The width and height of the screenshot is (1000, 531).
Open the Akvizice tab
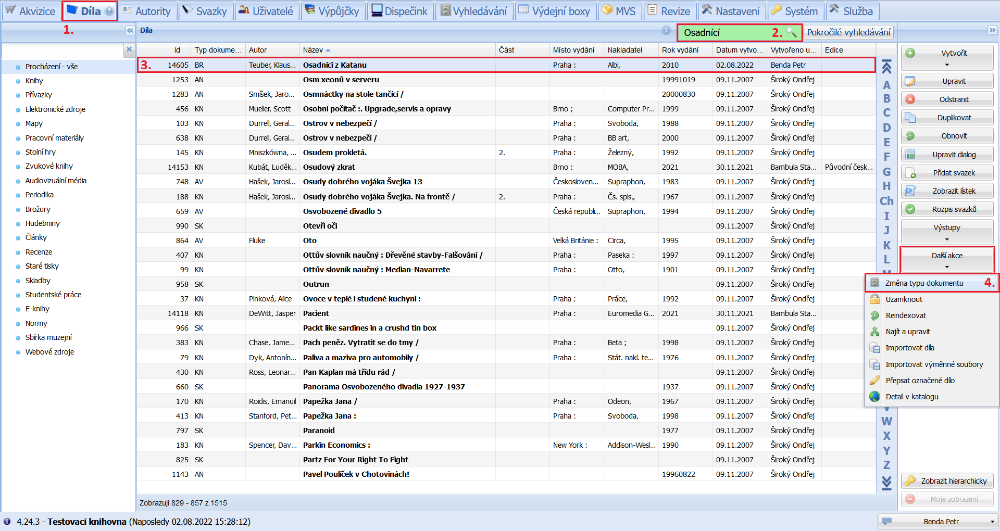click(30, 11)
